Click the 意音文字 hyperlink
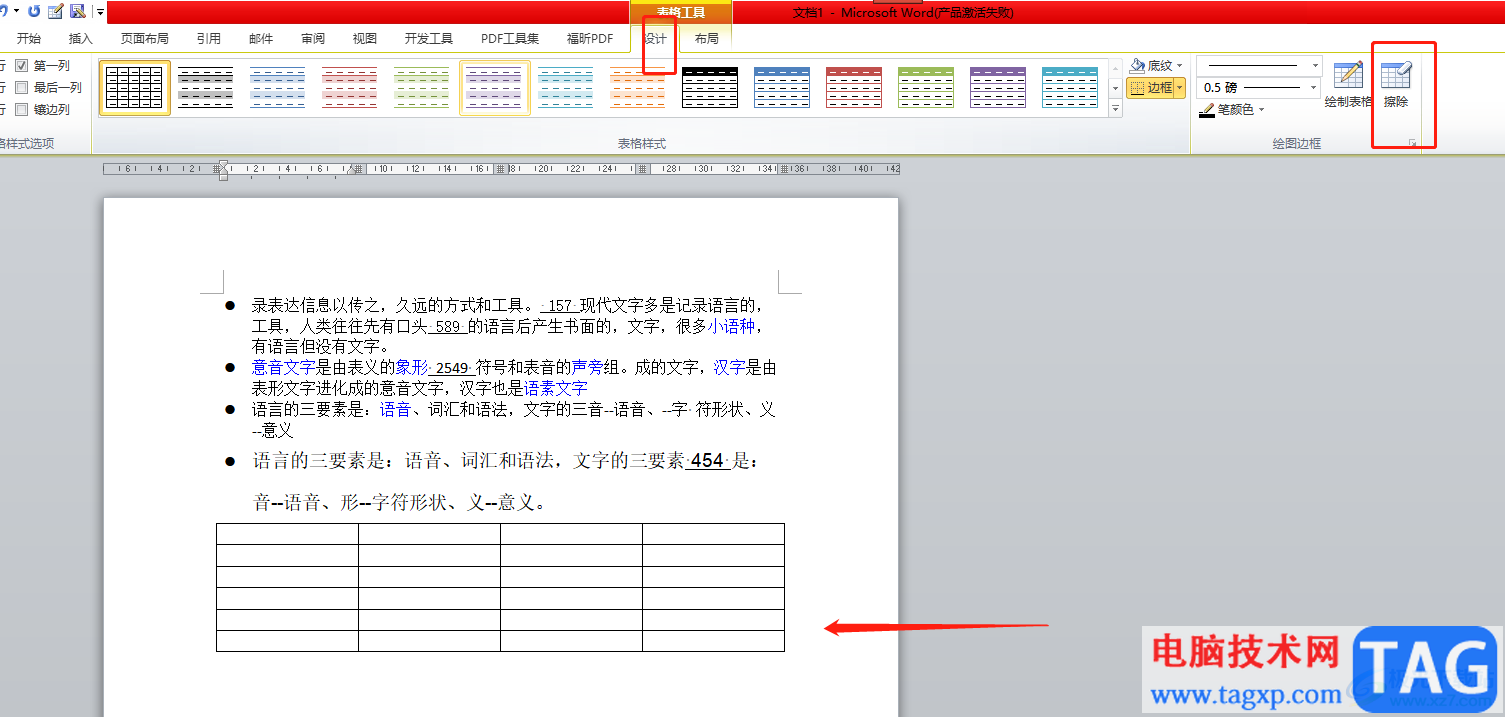Image resolution: width=1505 pixels, height=717 pixels. [x=283, y=368]
